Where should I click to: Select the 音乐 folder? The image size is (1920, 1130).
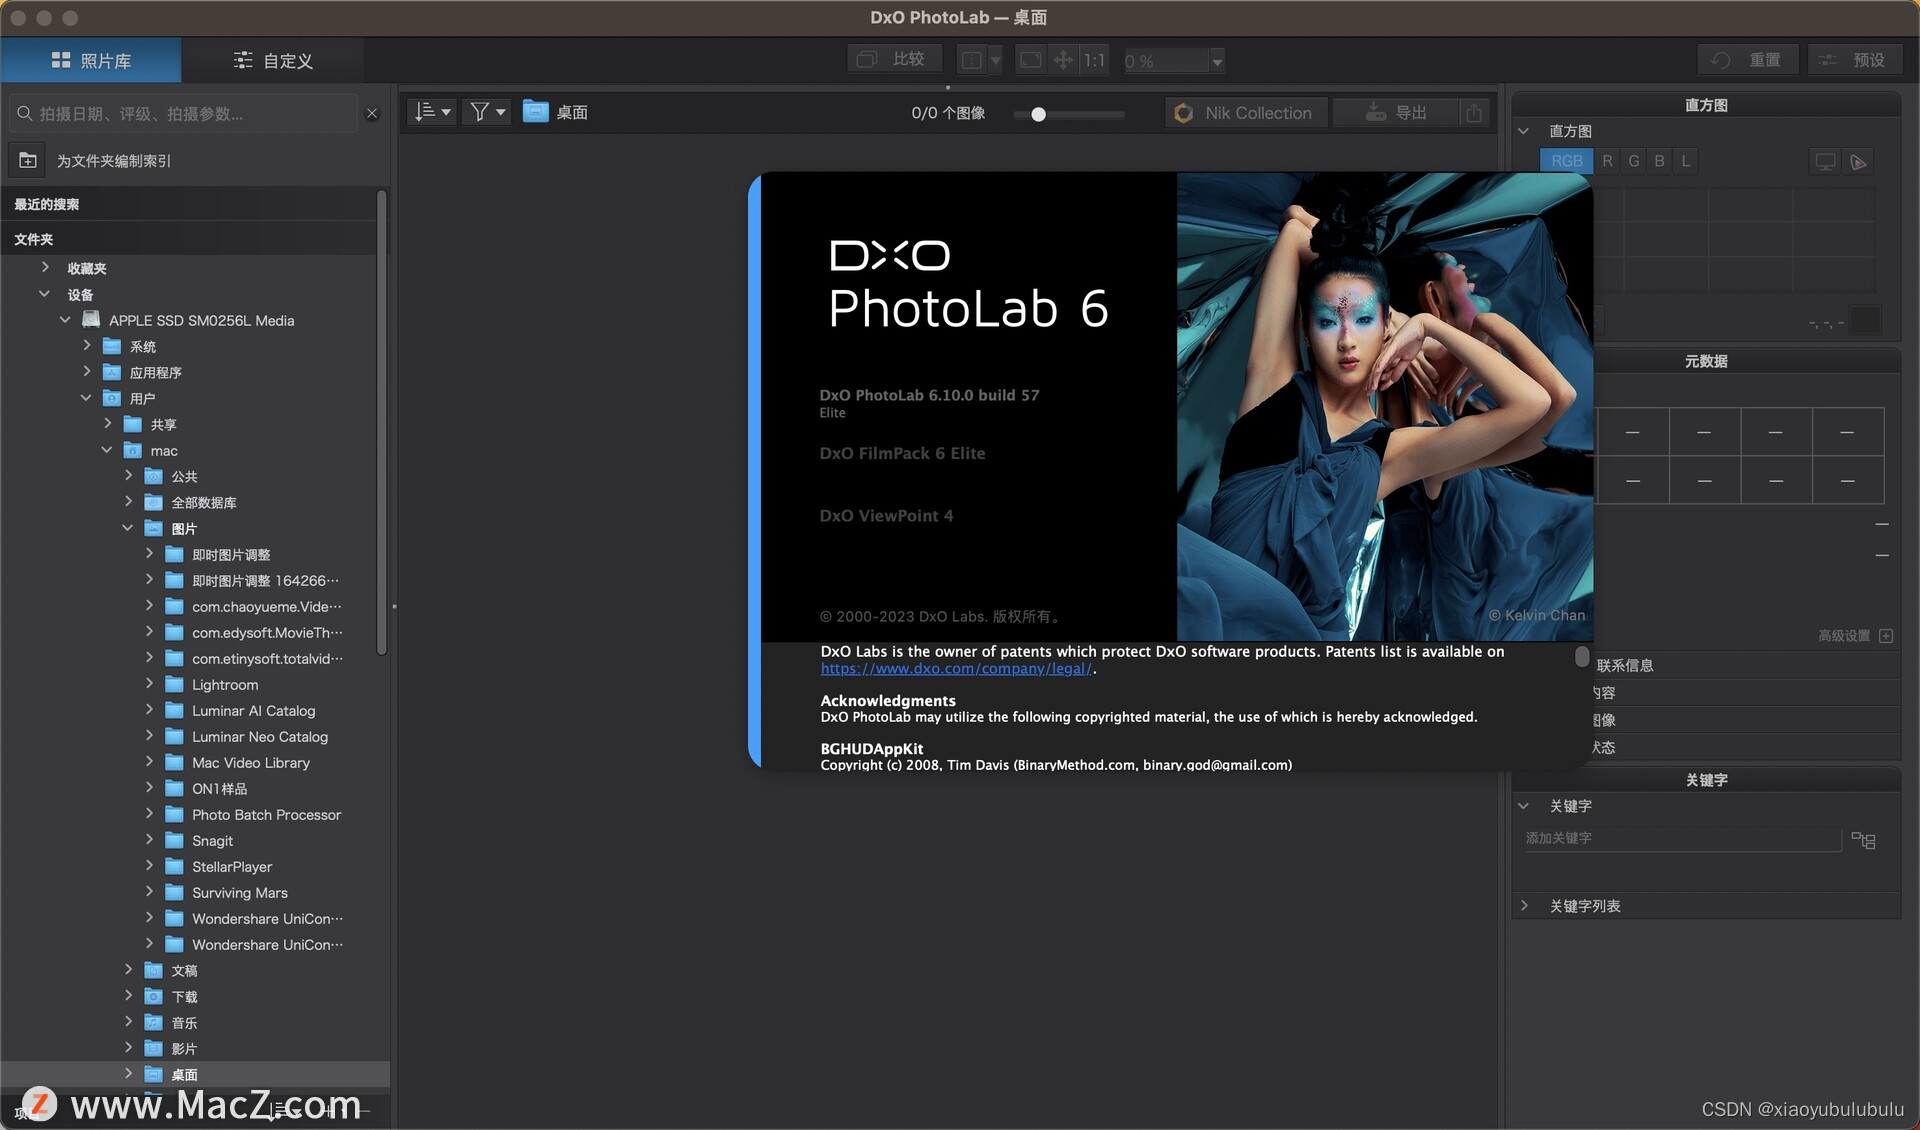pos(184,1022)
